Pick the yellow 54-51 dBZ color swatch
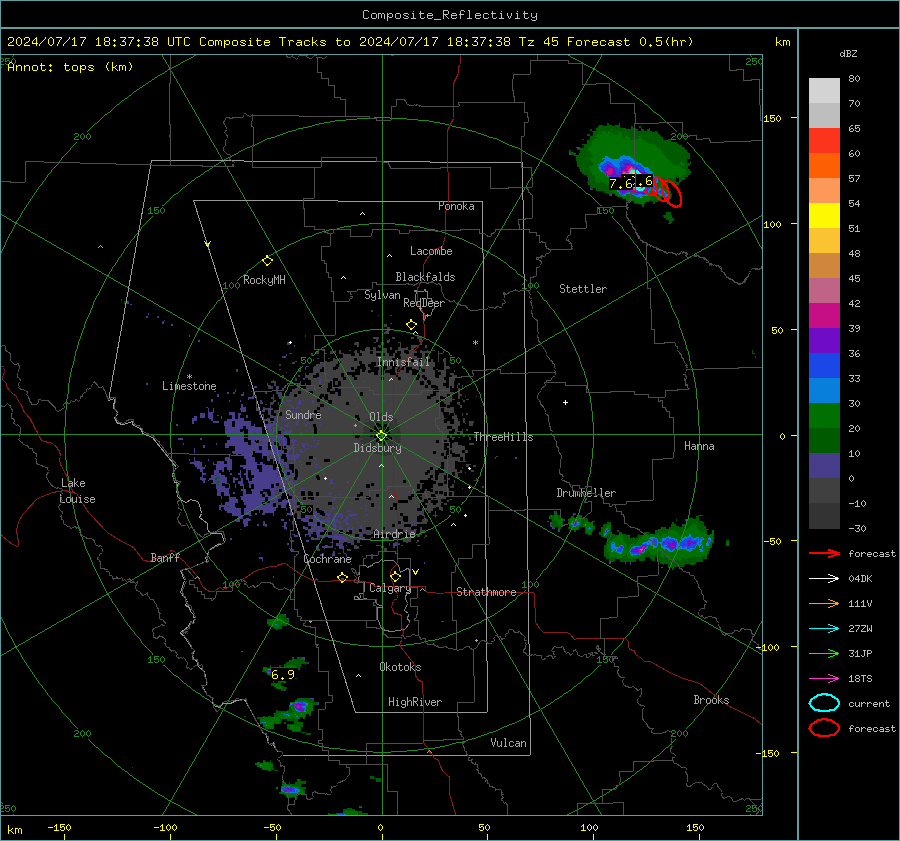Image resolution: width=900 pixels, height=841 pixels. [x=824, y=216]
